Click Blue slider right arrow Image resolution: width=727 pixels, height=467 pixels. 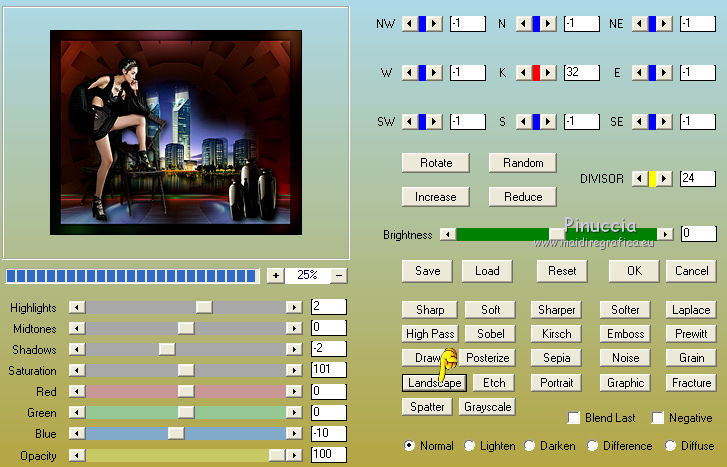[x=294, y=433]
